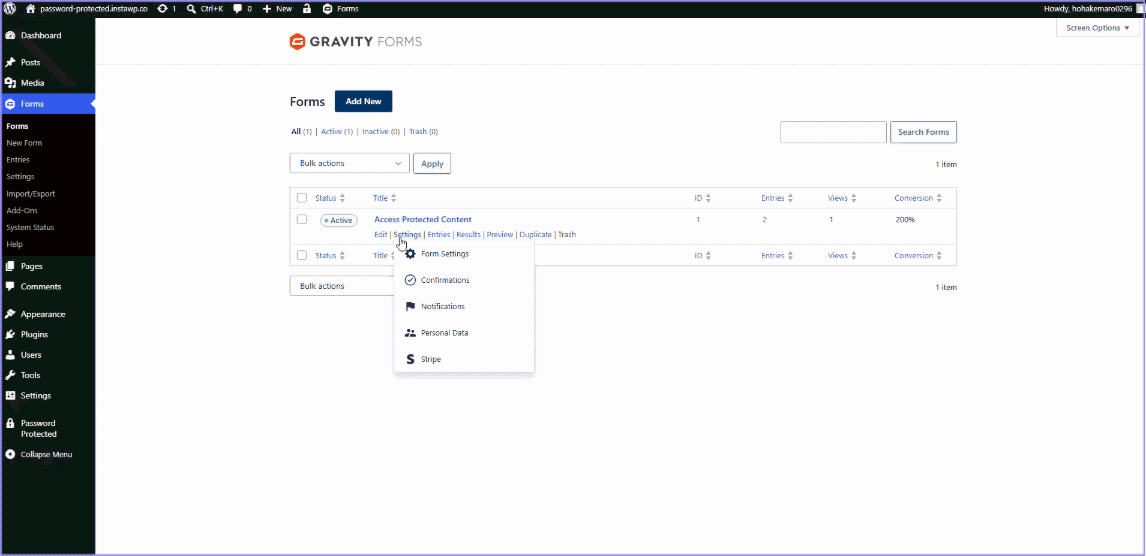Click the Settings sliders icon in sidebar
This screenshot has width=1146, height=556.
pos(10,396)
